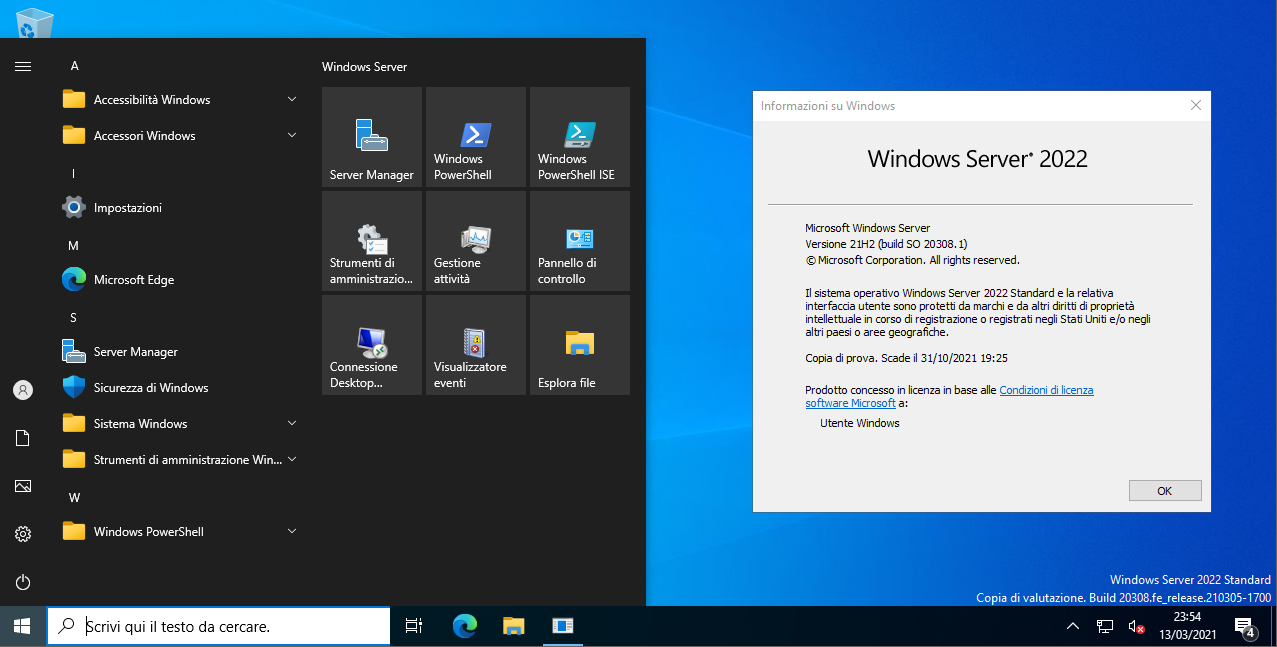Image resolution: width=1277 pixels, height=647 pixels.
Task: Launch Microsoft Edge from the app list
Action: [x=180, y=280]
